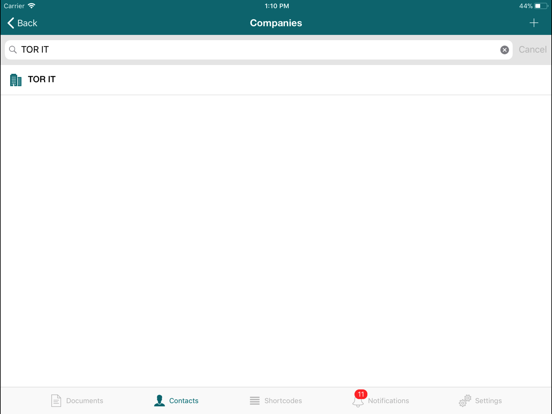552x414 pixels.
Task: Switch to the Documents tab
Action: [77, 401]
